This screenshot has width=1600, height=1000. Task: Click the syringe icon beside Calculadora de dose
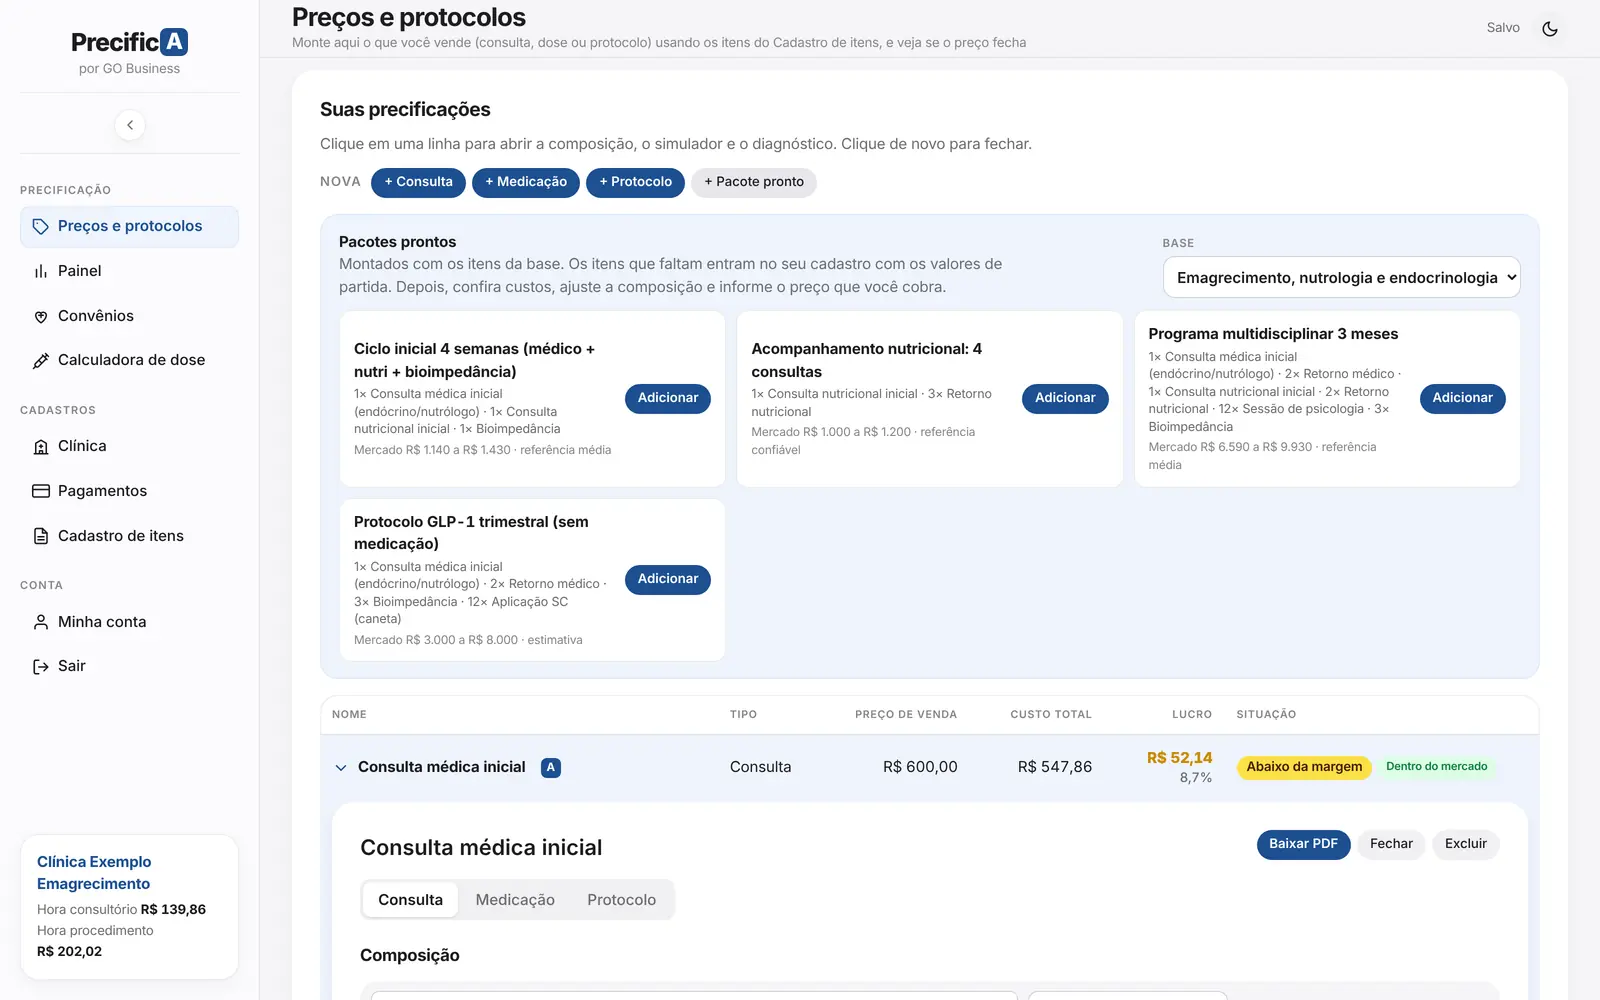41,361
